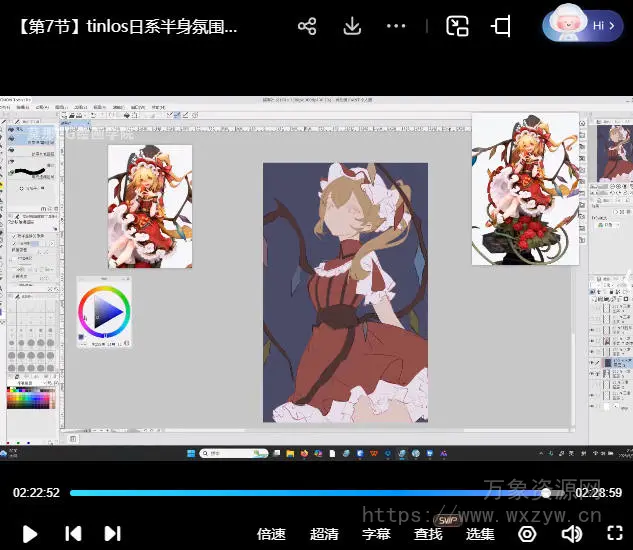Click the right-side reference image of character
The height and width of the screenshot is (550, 633).
point(524,189)
